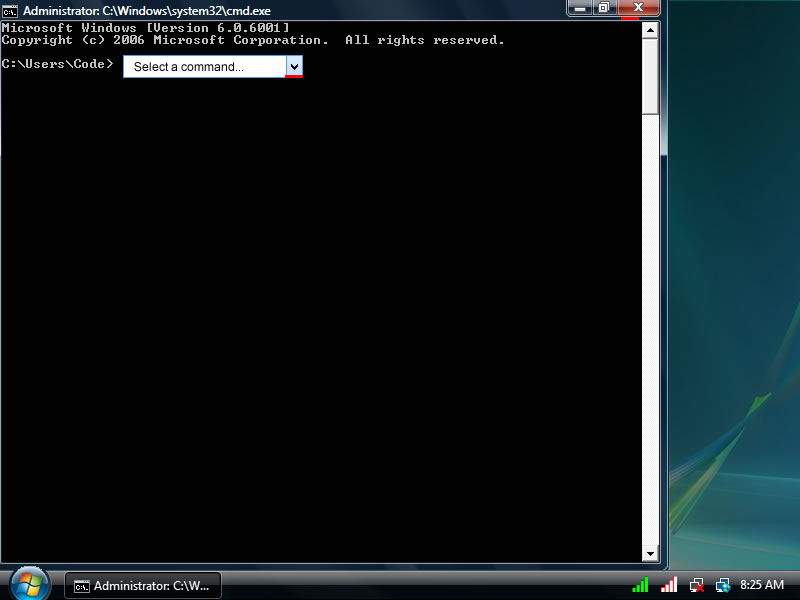The width and height of the screenshot is (800, 600).
Task: Click the desktop wallpaper beside the console
Action: [x=735, y=300]
